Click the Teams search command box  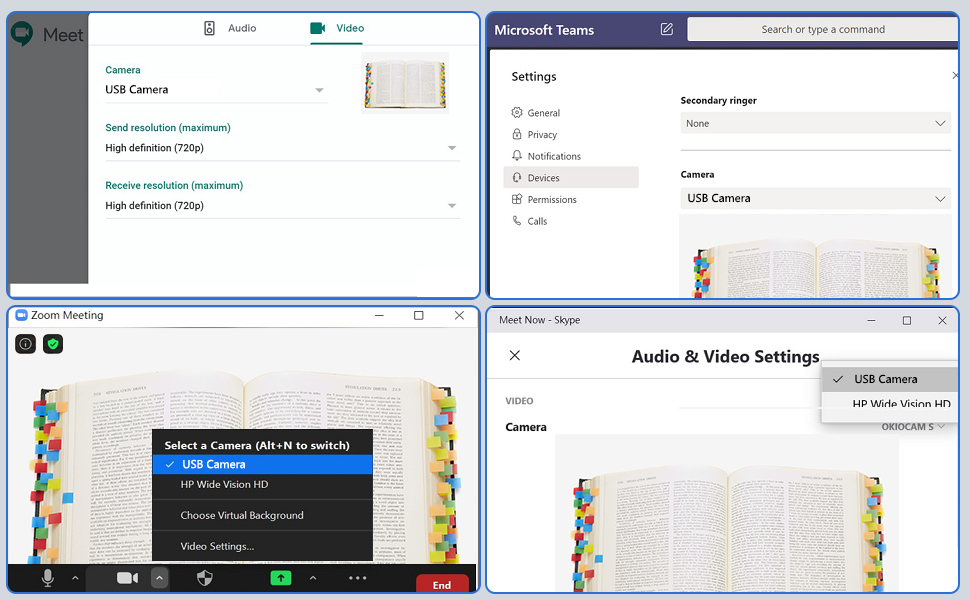point(822,29)
